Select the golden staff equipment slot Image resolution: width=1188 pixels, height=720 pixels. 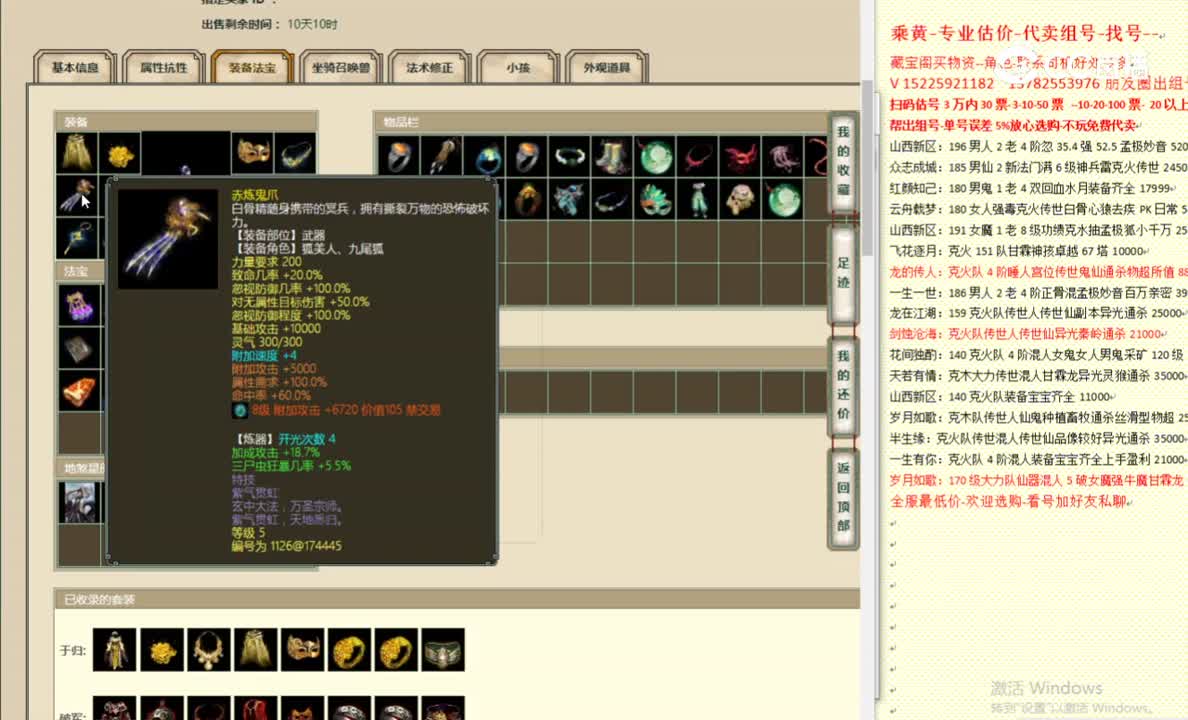click(77, 238)
